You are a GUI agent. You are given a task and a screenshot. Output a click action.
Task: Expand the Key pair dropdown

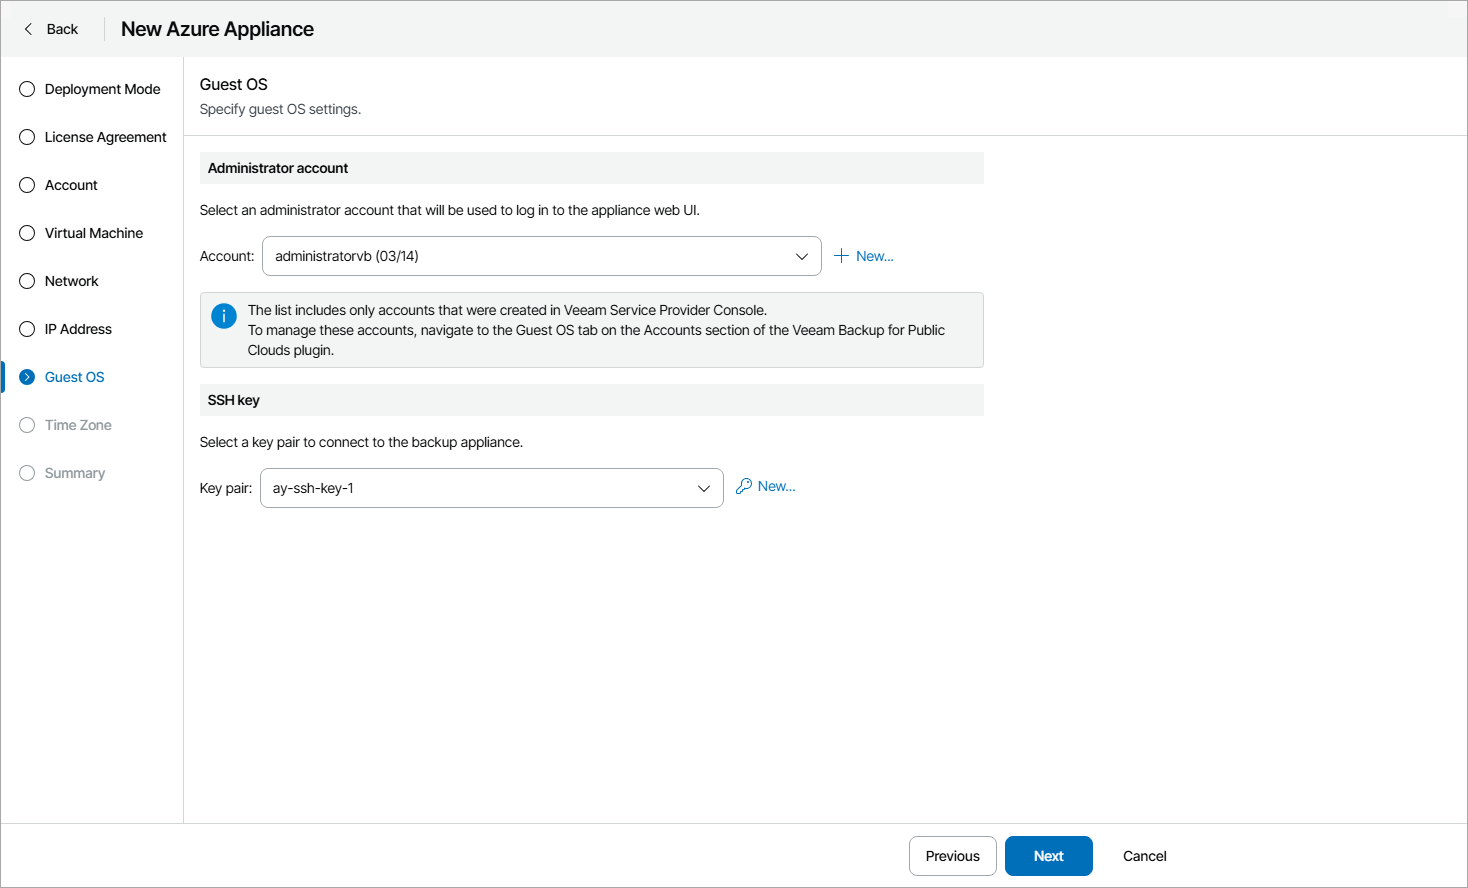[491, 488]
